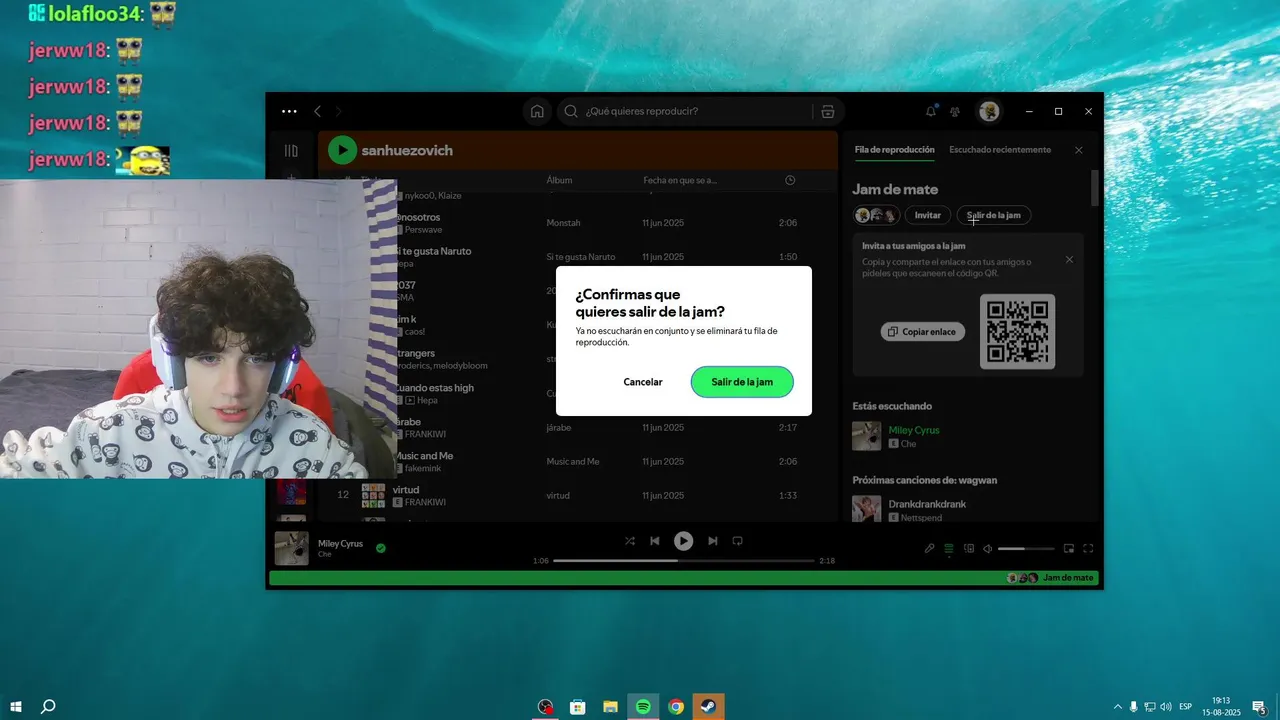Play the sanhuezovich playlist
This screenshot has height=720, width=1280.
pos(342,150)
